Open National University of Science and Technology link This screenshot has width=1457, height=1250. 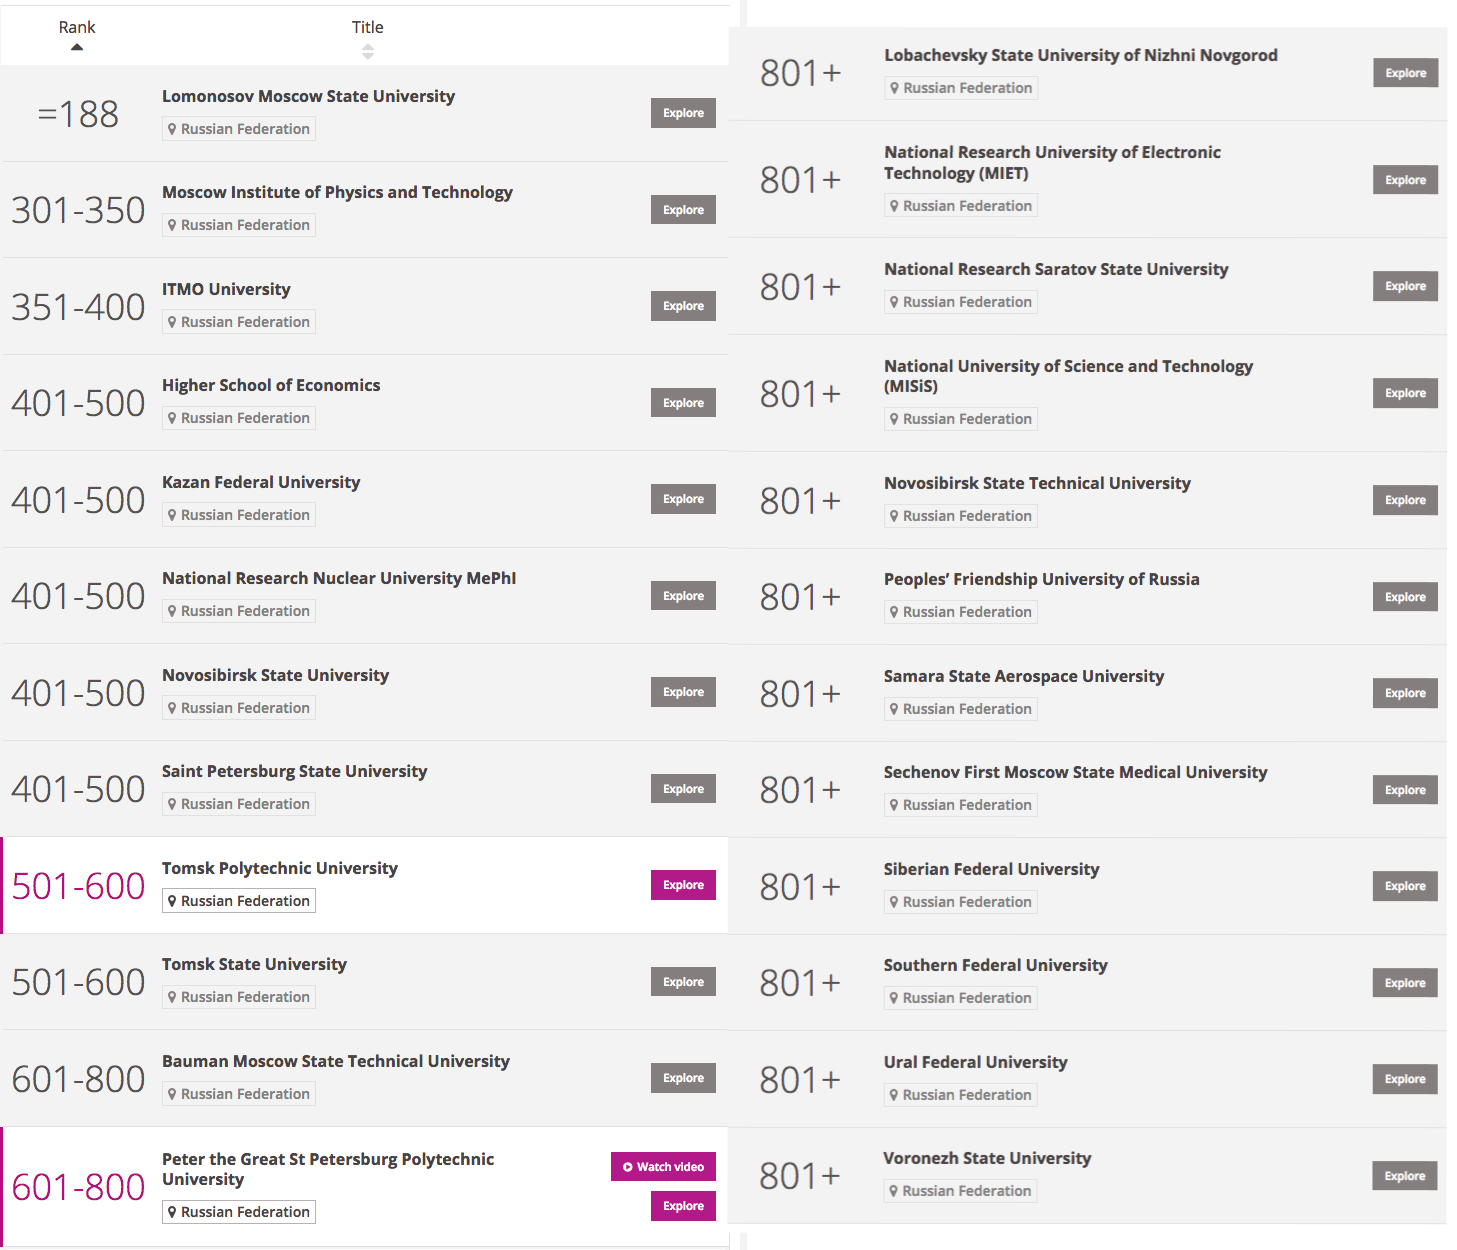pyautogui.click(x=1068, y=376)
